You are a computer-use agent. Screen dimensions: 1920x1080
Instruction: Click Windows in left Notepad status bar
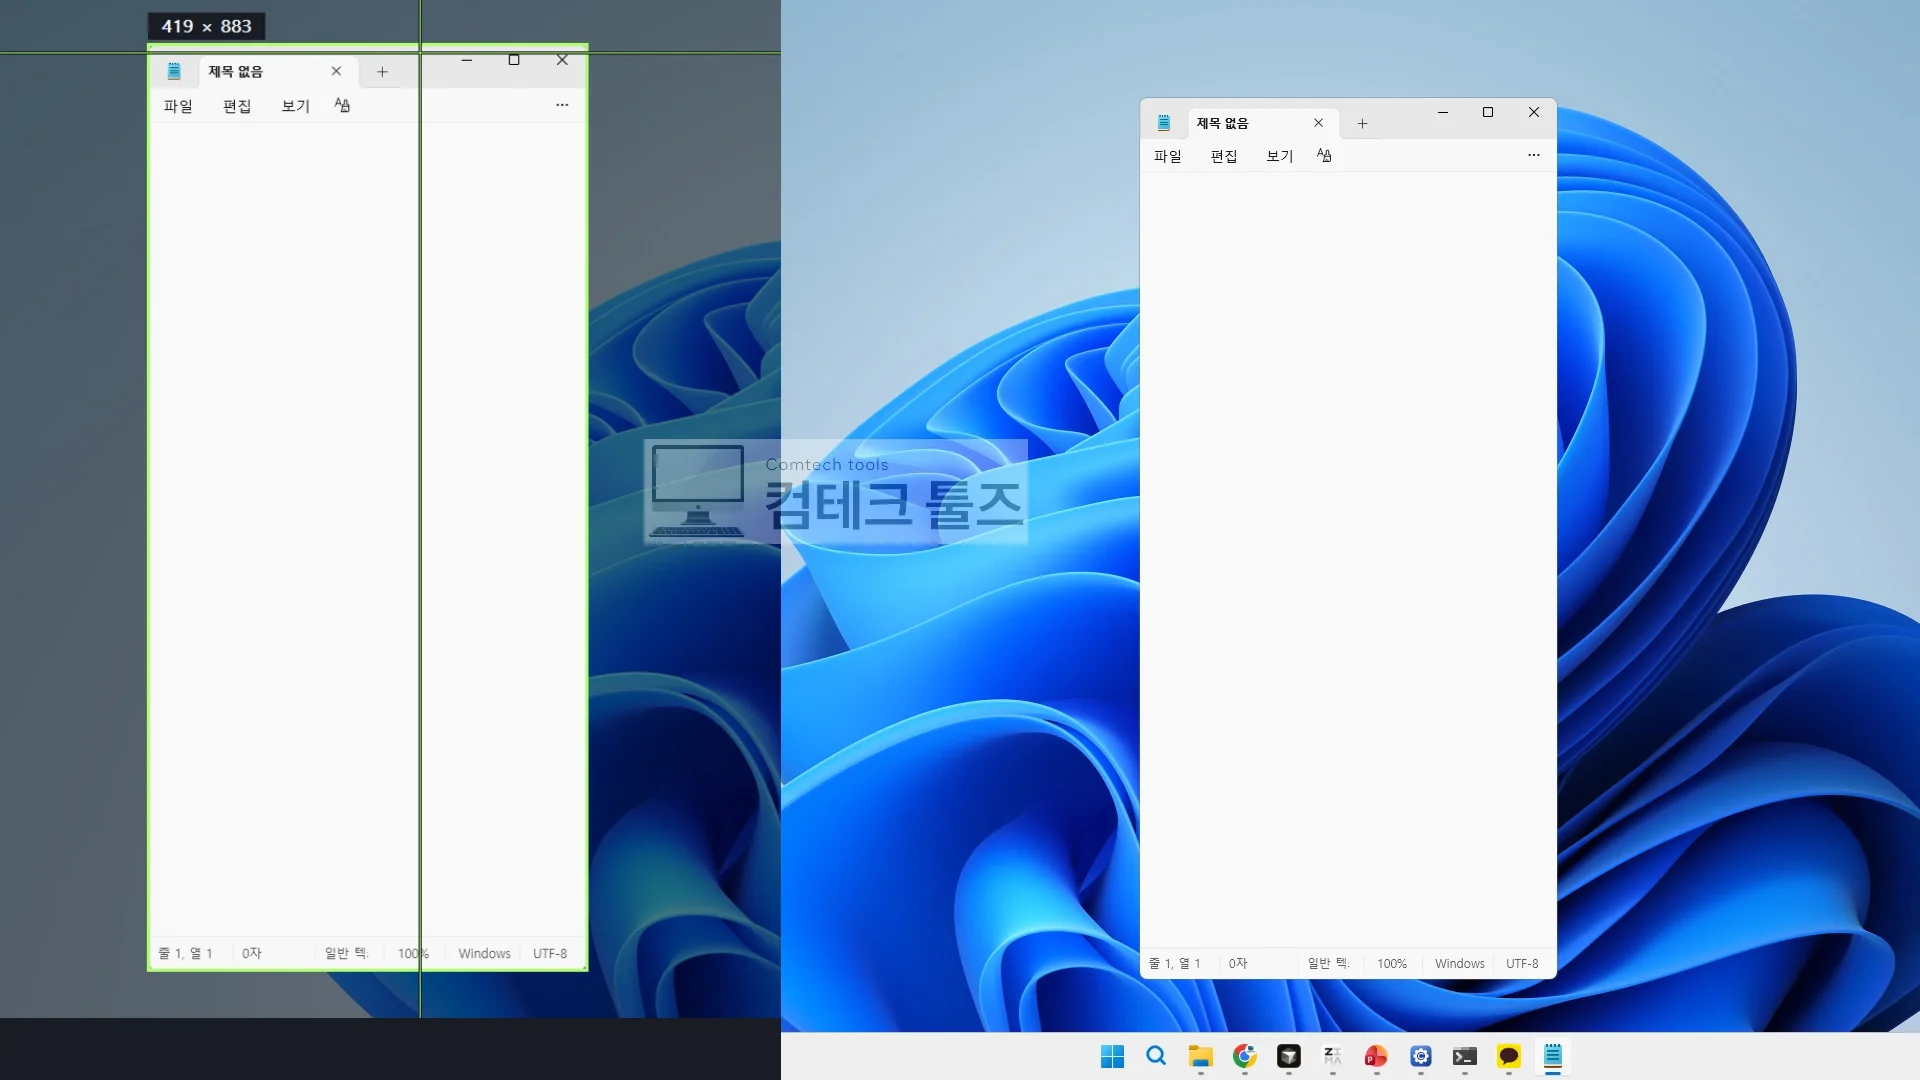485,954
